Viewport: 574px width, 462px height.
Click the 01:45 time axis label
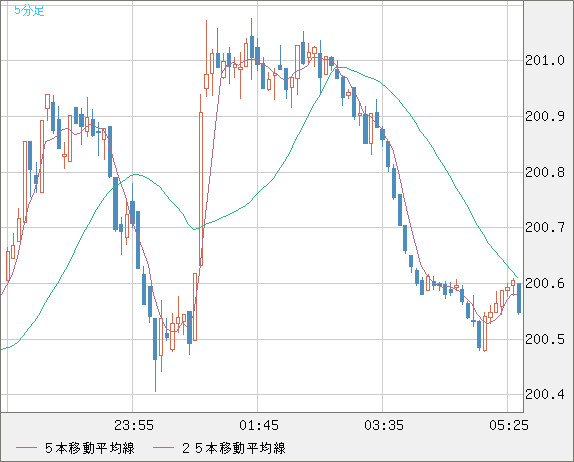click(x=259, y=425)
